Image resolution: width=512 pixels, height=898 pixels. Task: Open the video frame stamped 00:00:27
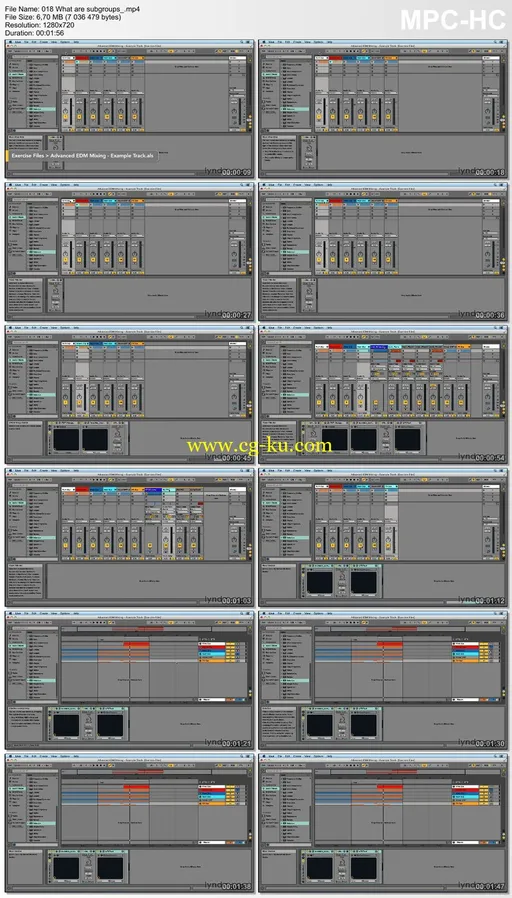[x=129, y=252]
